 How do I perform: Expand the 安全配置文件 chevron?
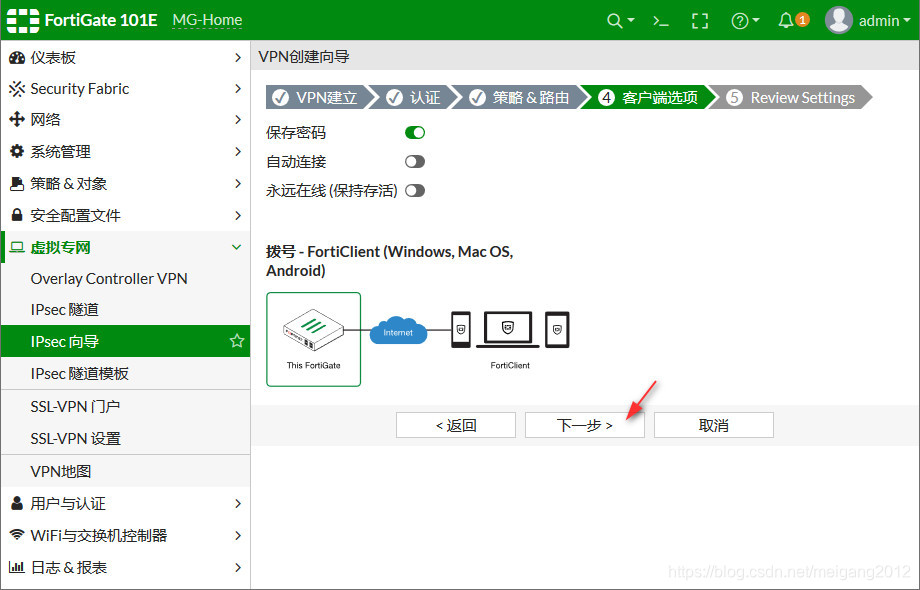click(238, 215)
